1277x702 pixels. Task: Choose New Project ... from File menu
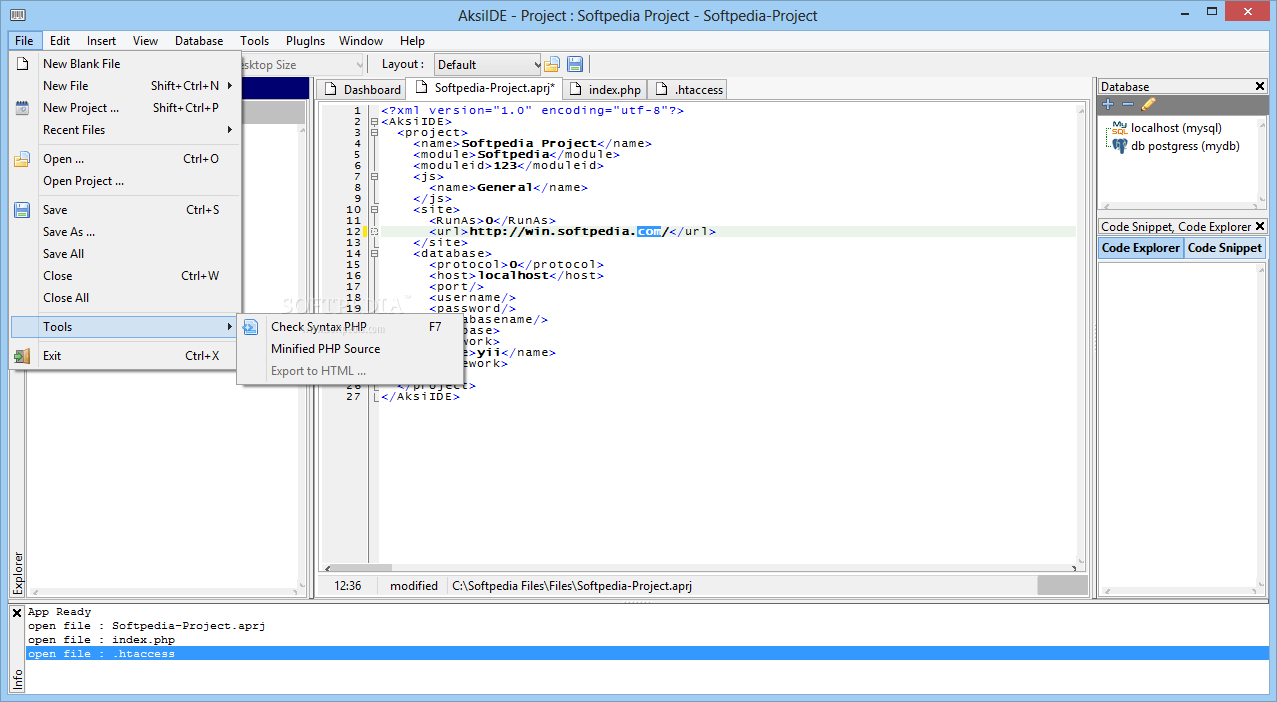tap(125, 108)
